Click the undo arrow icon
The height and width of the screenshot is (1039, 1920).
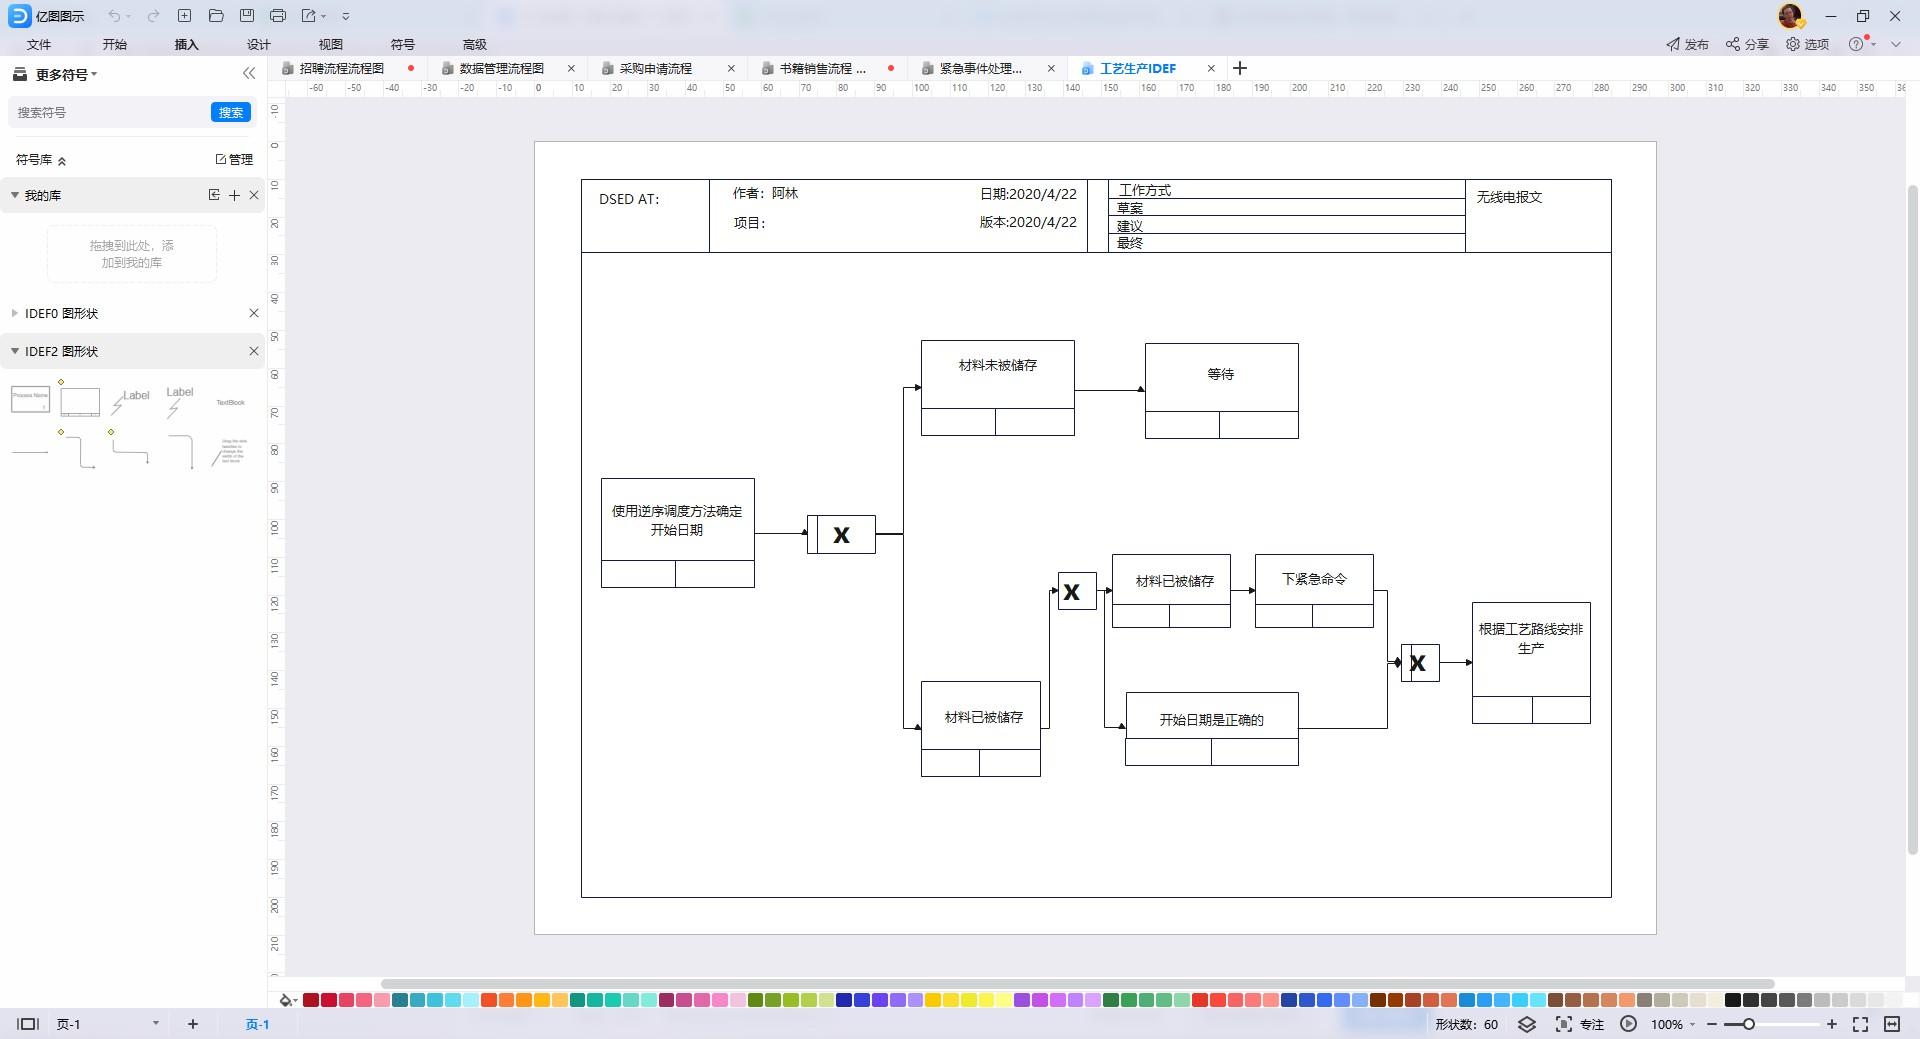click(114, 16)
